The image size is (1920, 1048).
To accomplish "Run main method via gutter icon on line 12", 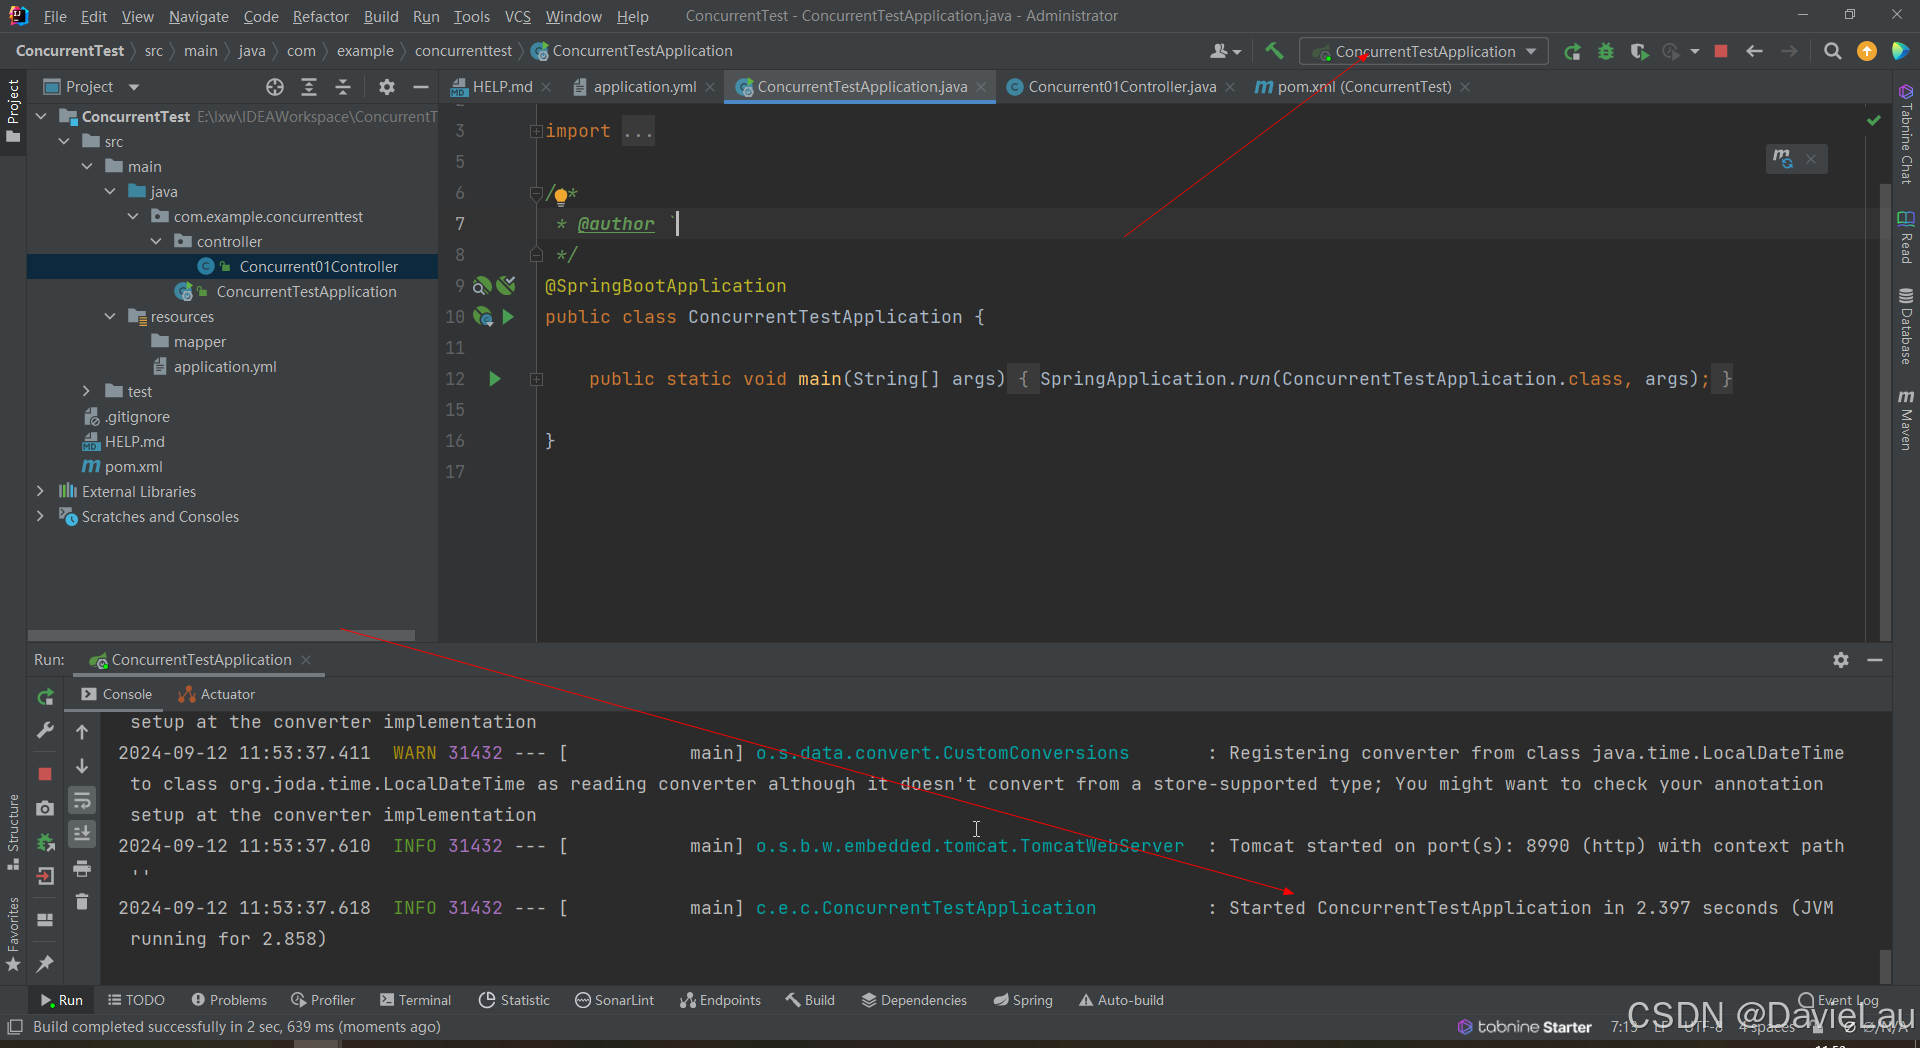I will point(496,379).
